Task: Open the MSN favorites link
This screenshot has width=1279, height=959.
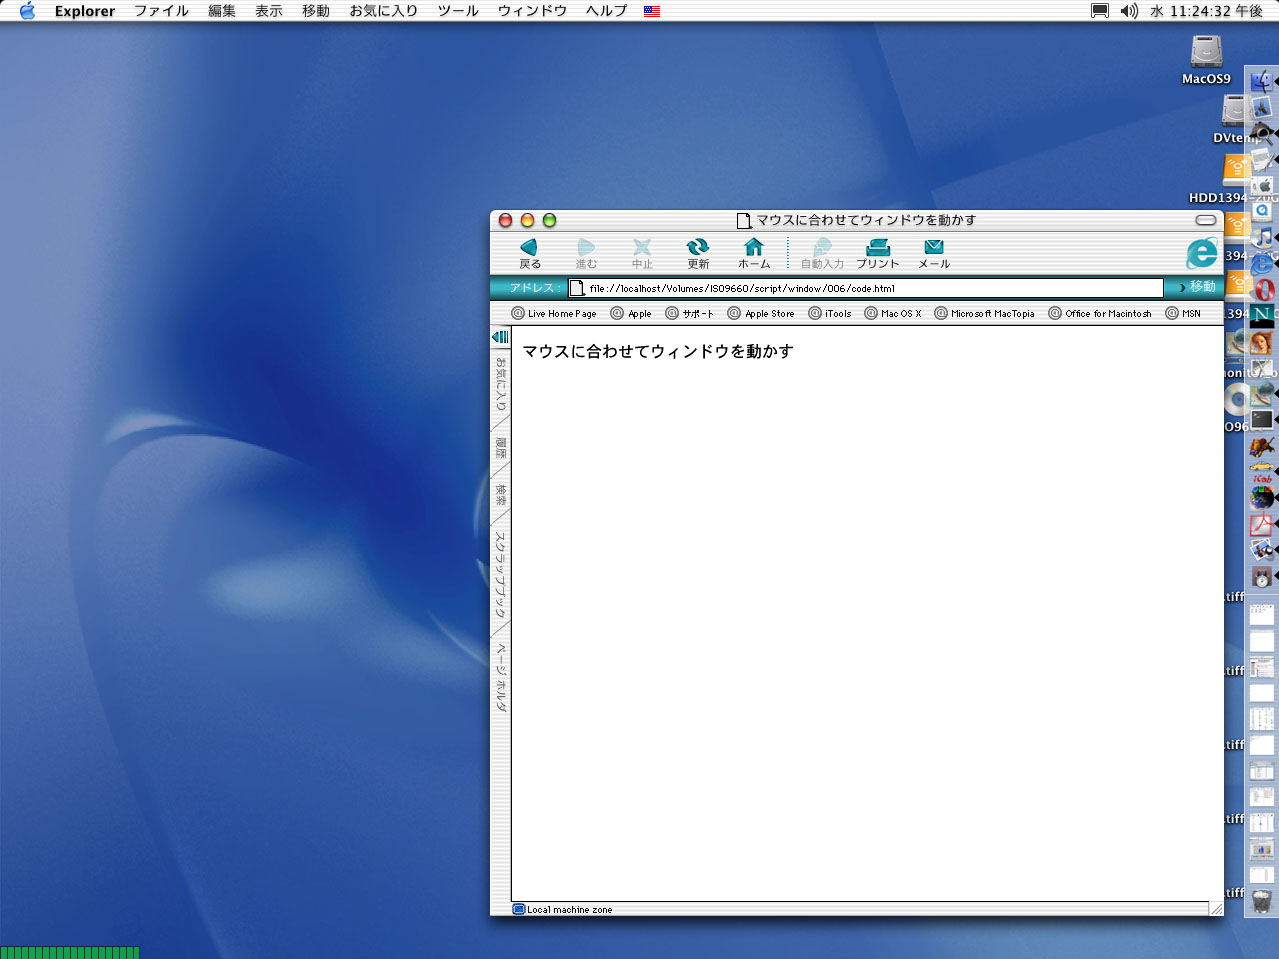Action: pos(1183,313)
